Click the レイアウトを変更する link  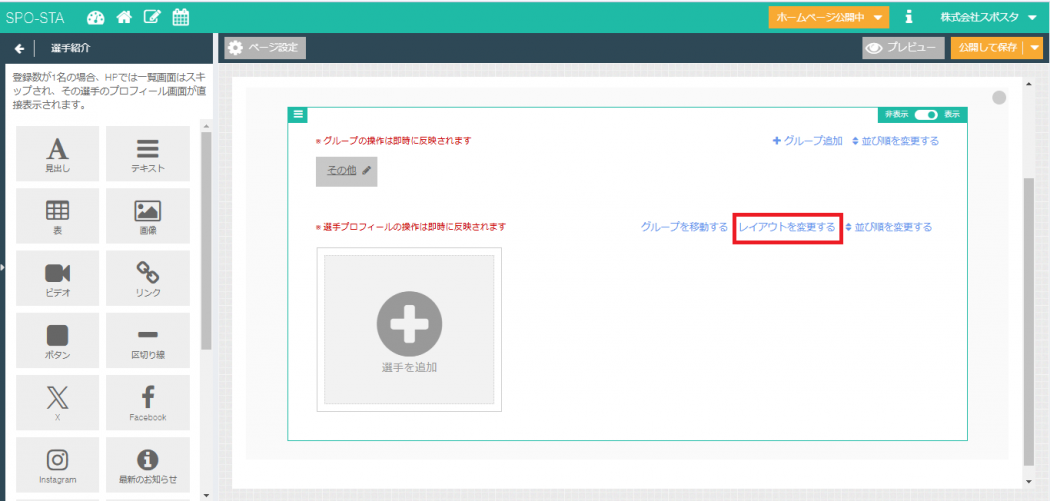point(787,227)
